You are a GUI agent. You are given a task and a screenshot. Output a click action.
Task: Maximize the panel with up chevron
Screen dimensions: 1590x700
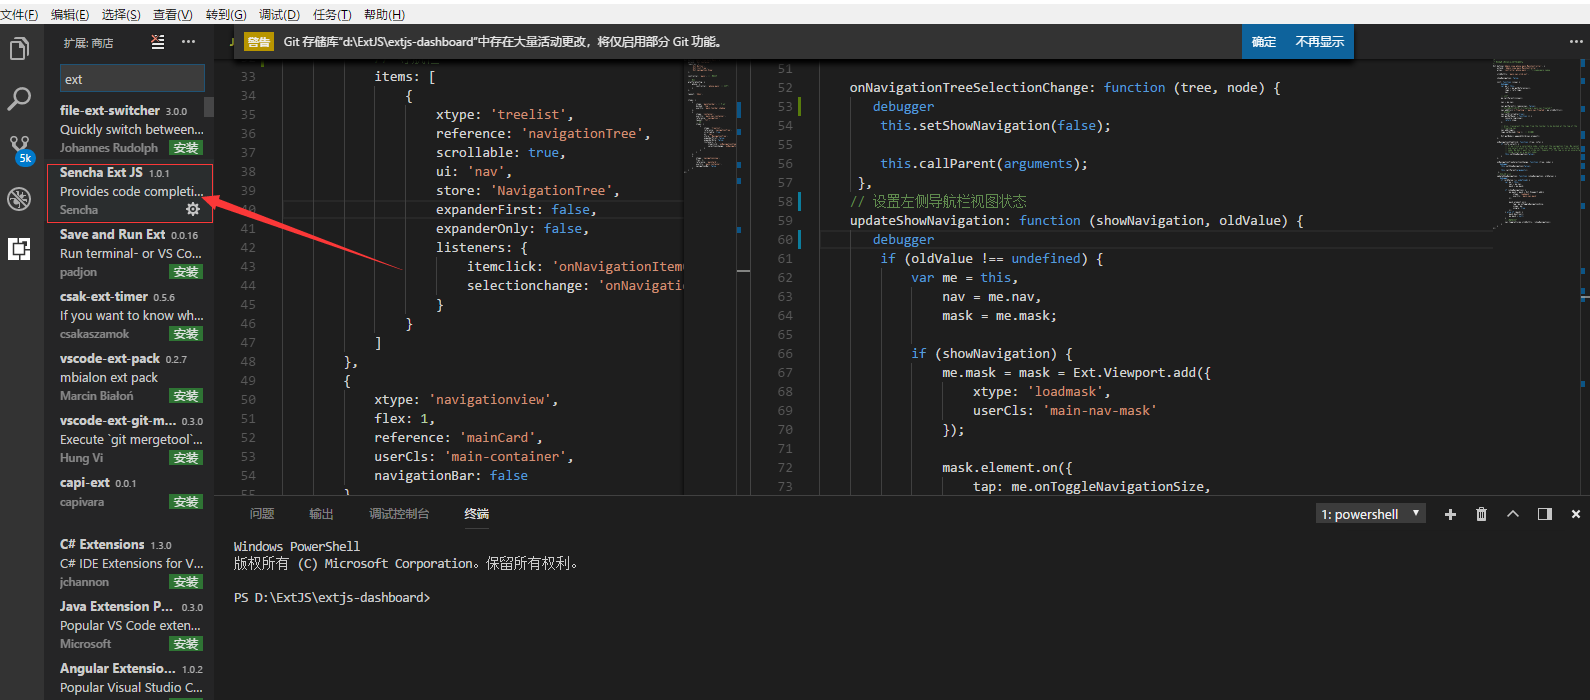[1513, 514]
